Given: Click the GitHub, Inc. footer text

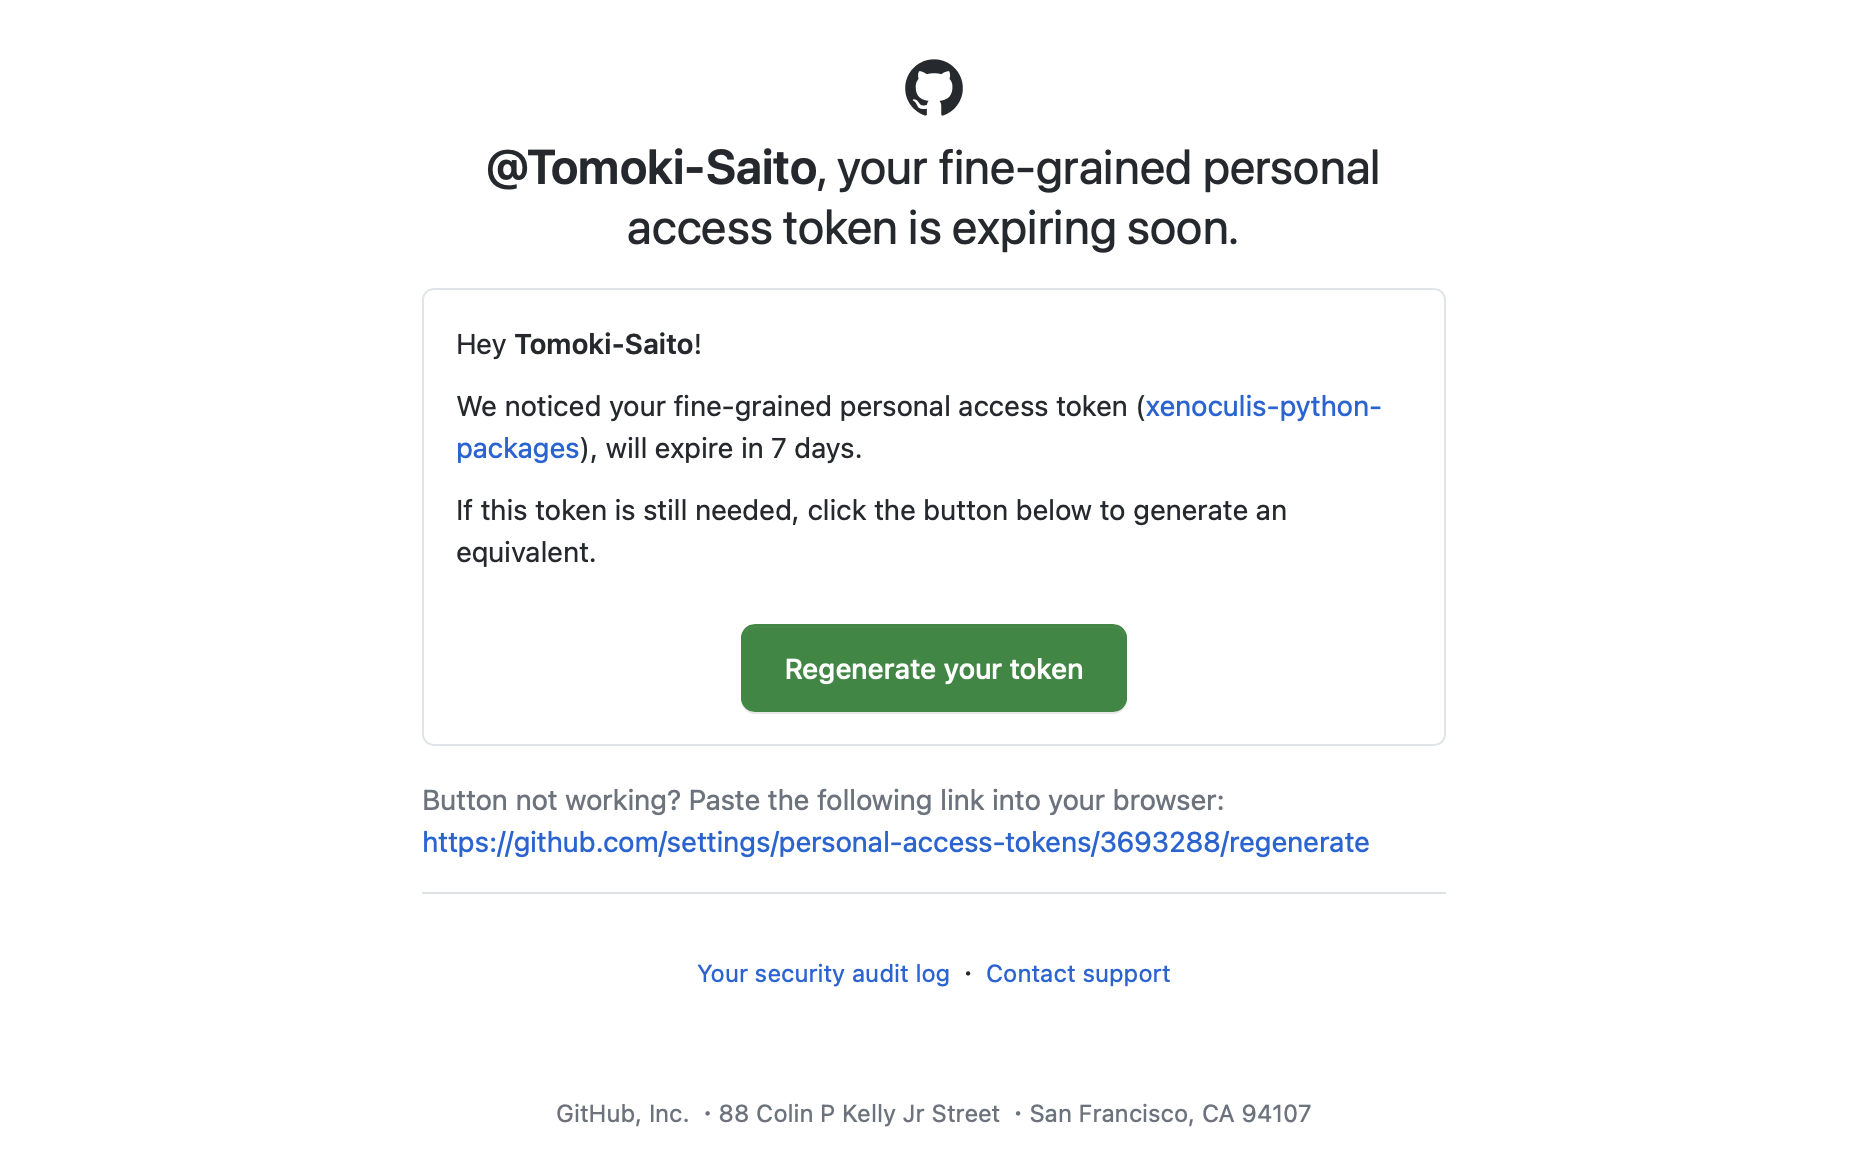Looking at the screenshot, I should coord(622,1113).
